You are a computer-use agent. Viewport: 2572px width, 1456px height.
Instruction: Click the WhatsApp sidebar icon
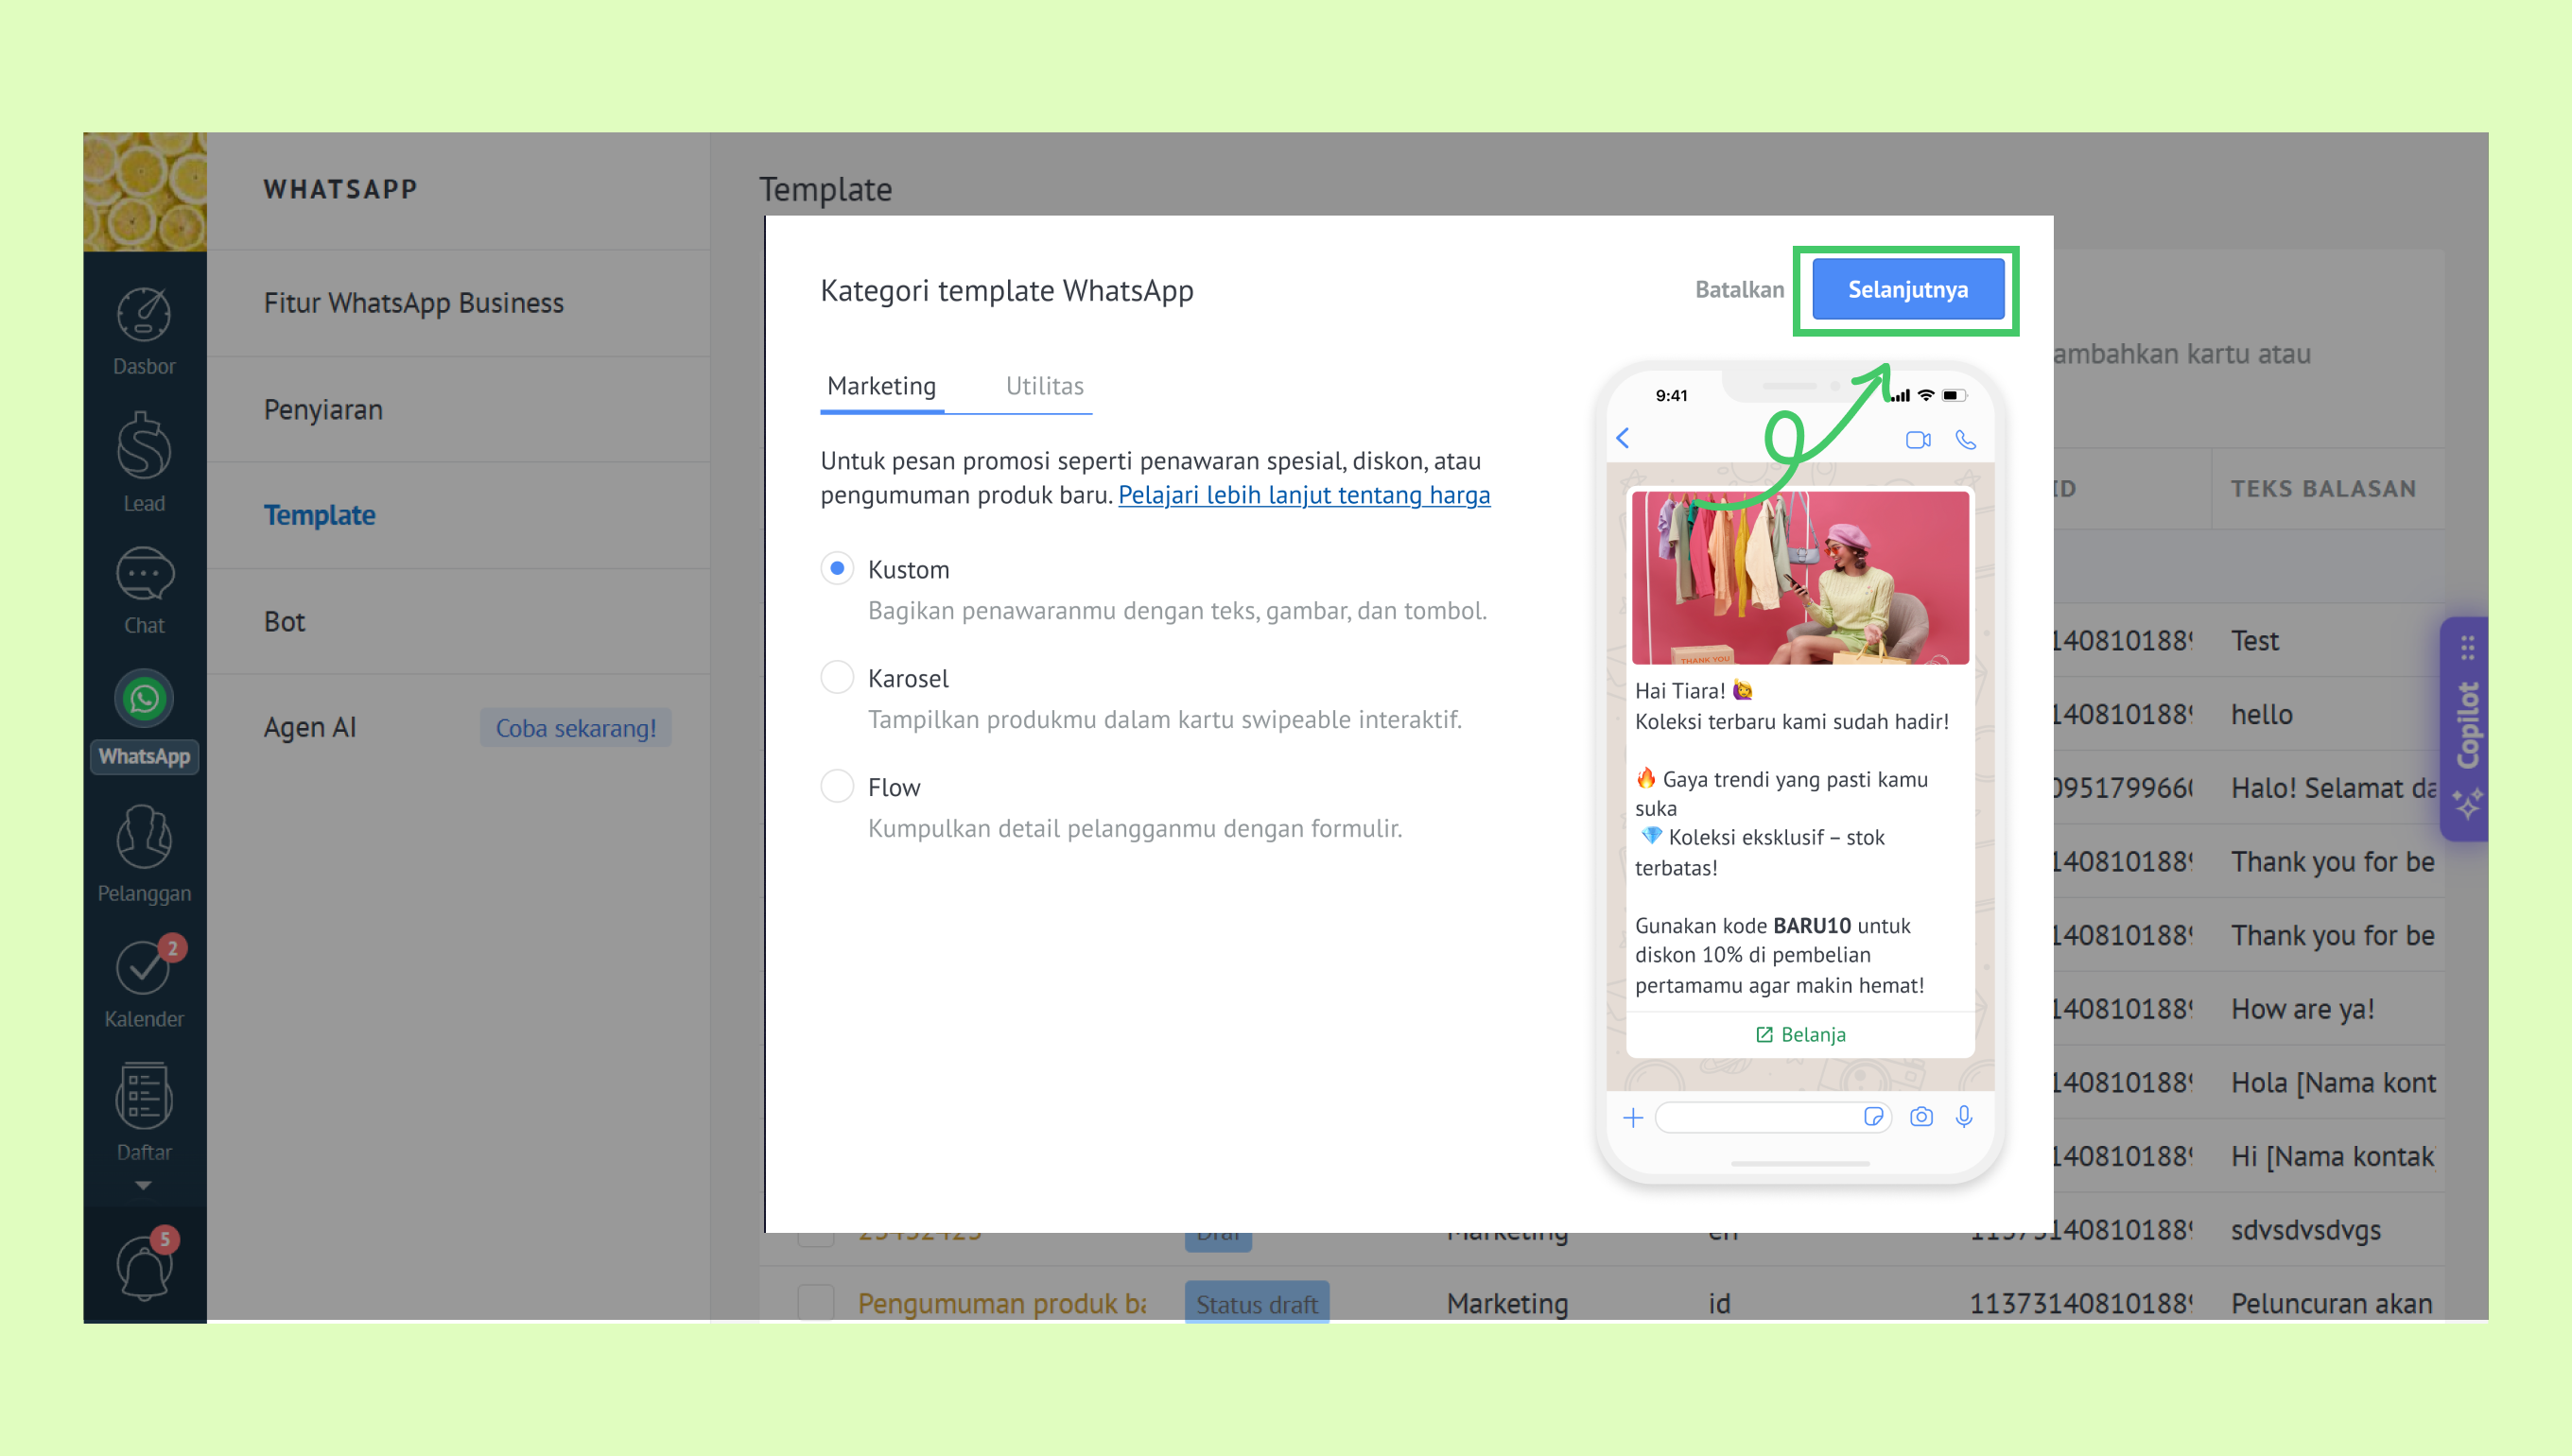pos(144,700)
